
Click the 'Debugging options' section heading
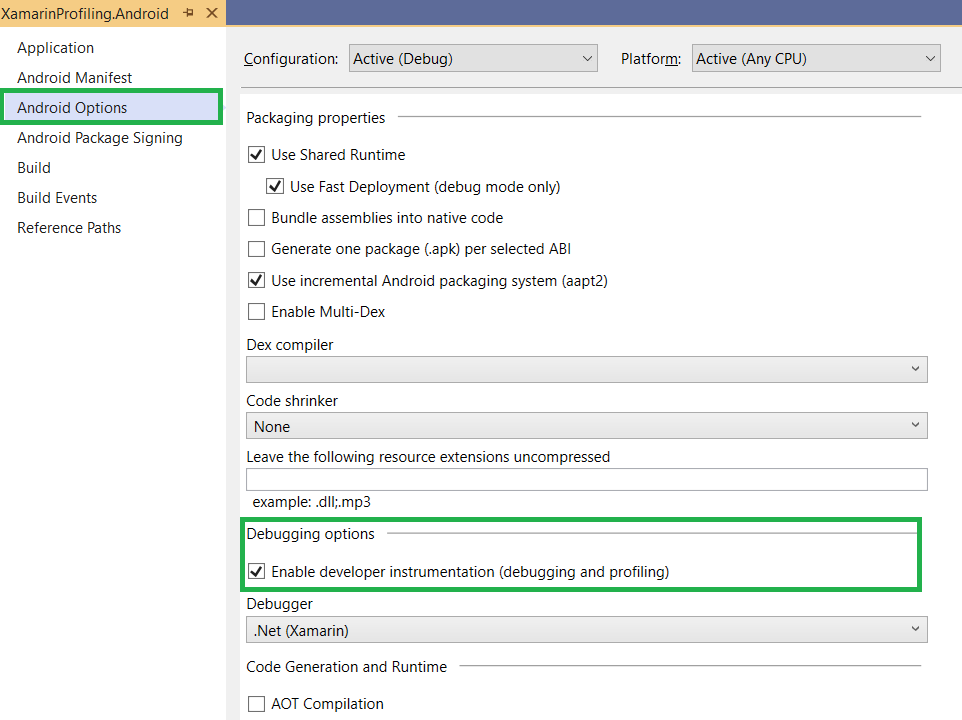pos(310,534)
